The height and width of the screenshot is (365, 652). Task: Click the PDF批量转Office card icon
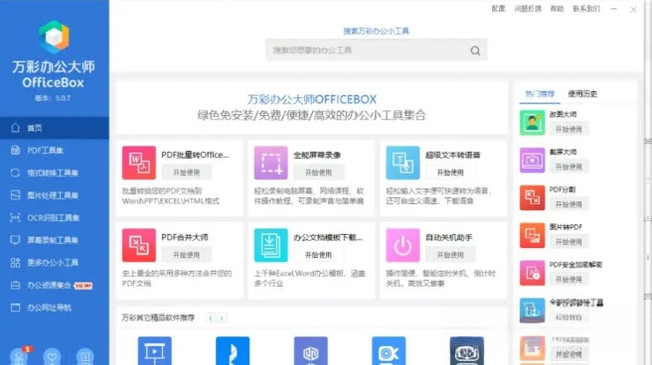click(x=139, y=163)
